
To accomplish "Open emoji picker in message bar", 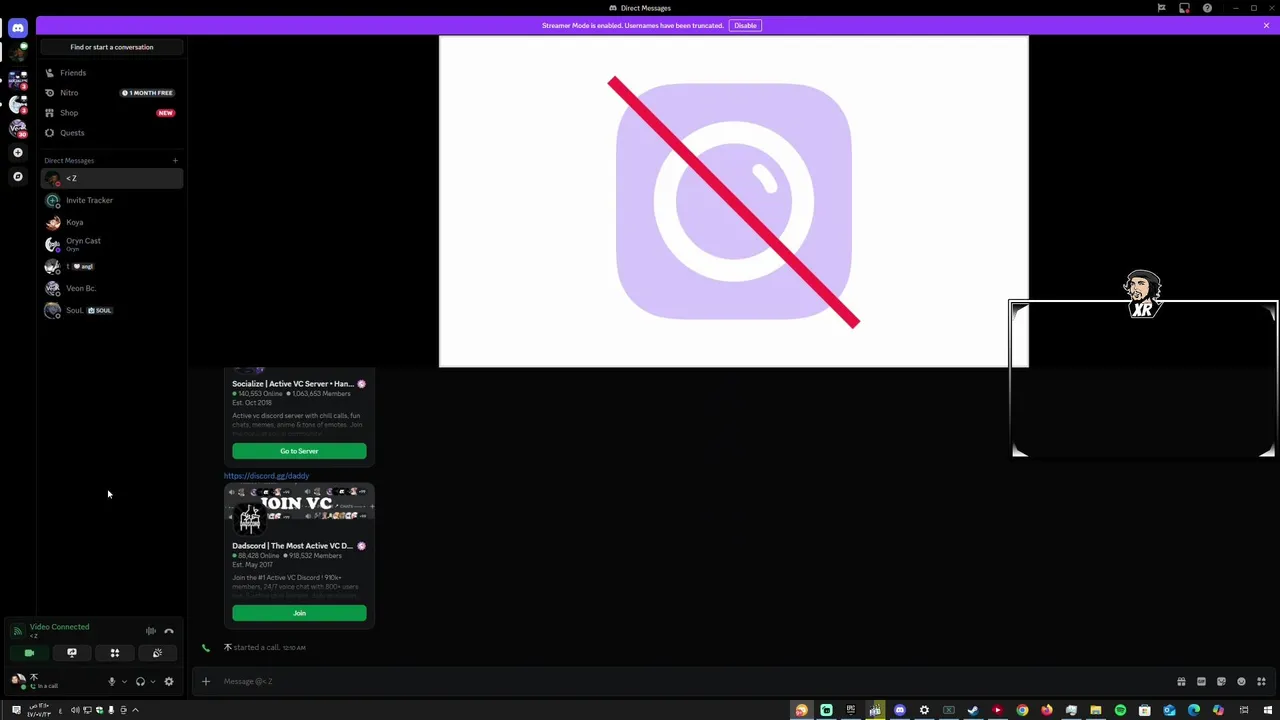I will point(1241,682).
